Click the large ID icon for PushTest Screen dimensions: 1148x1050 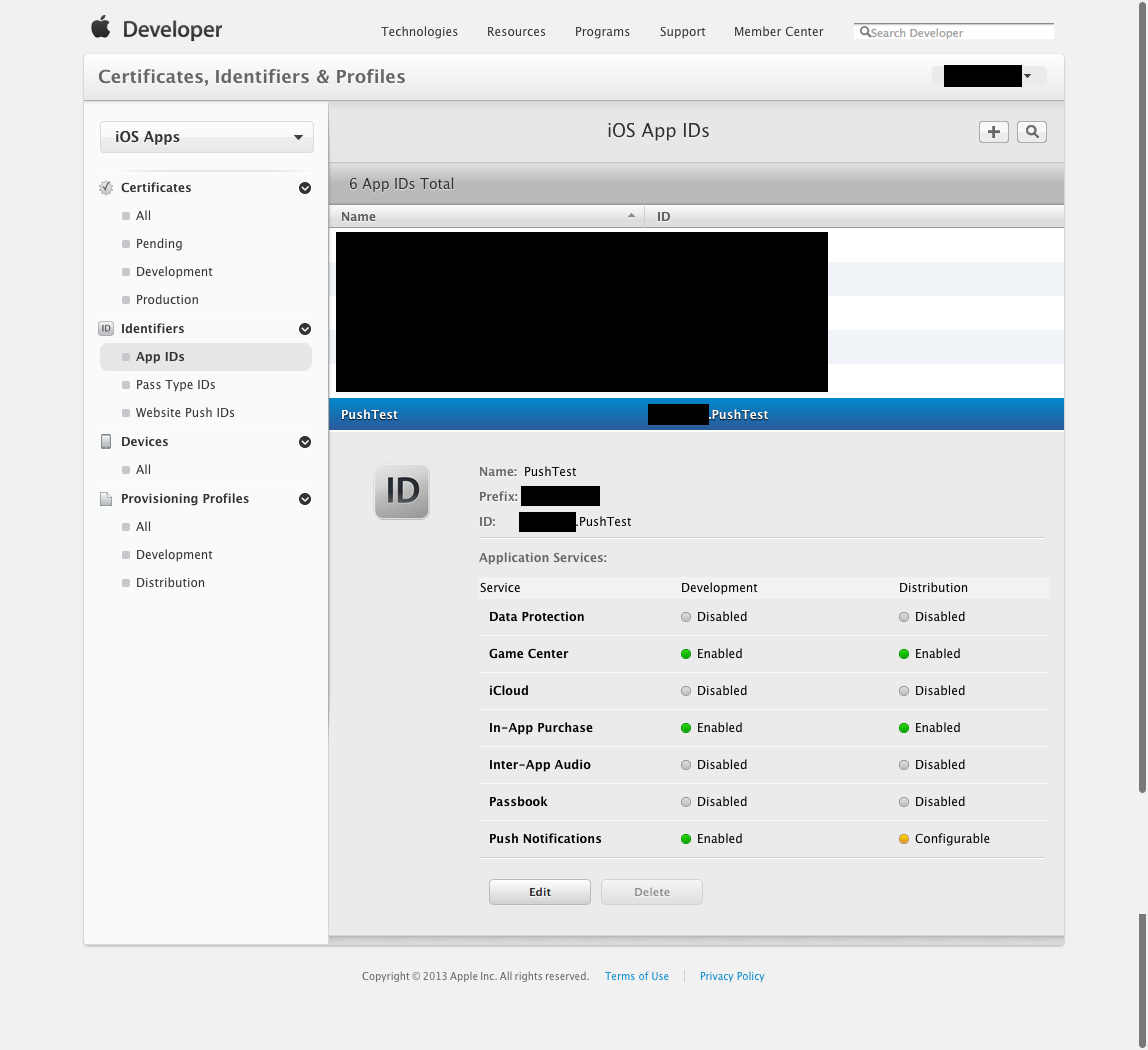tap(402, 491)
